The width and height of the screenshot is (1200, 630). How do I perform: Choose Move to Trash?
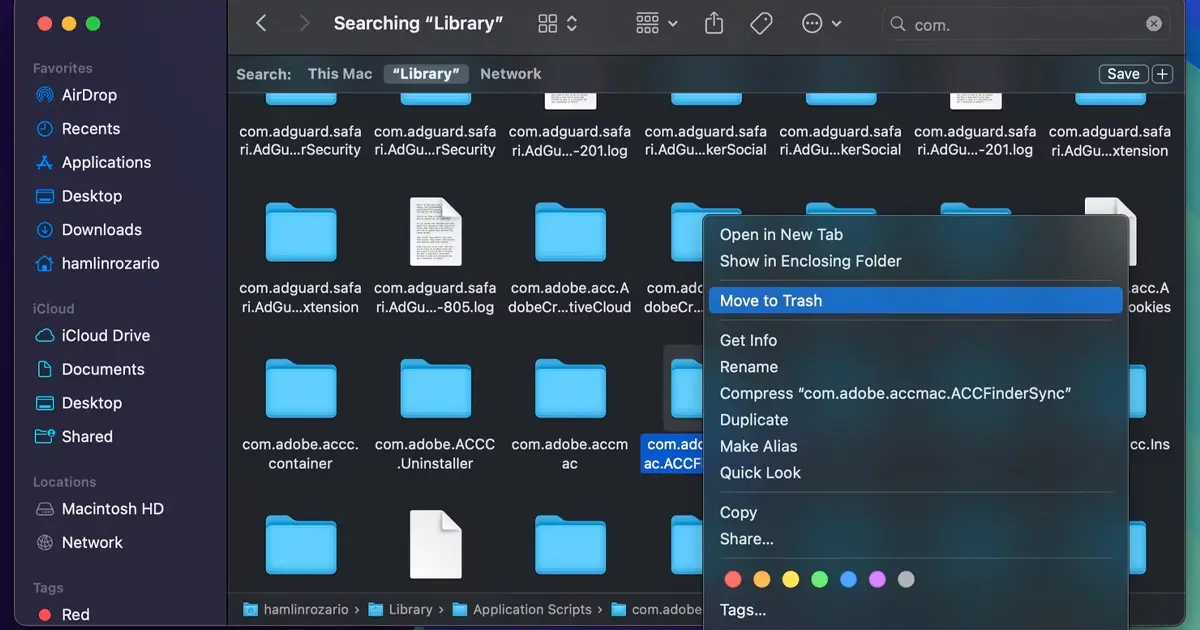pos(916,301)
